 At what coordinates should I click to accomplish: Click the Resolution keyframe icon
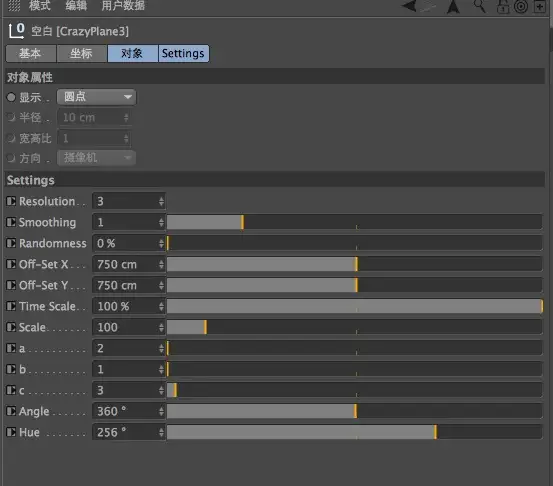pyautogui.click(x=11, y=201)
